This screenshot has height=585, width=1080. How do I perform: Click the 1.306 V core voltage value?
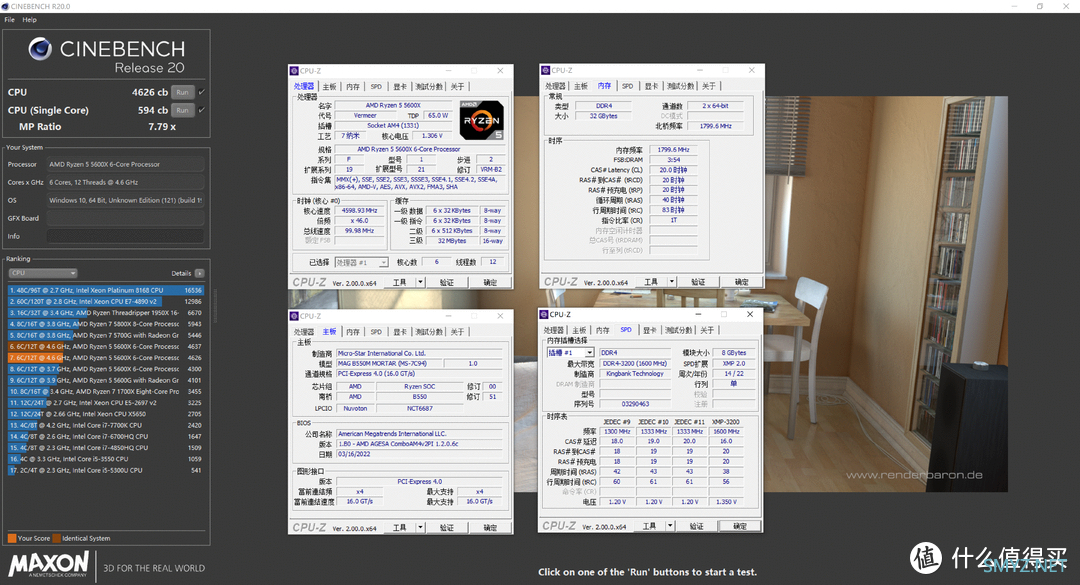coord(432,136)
